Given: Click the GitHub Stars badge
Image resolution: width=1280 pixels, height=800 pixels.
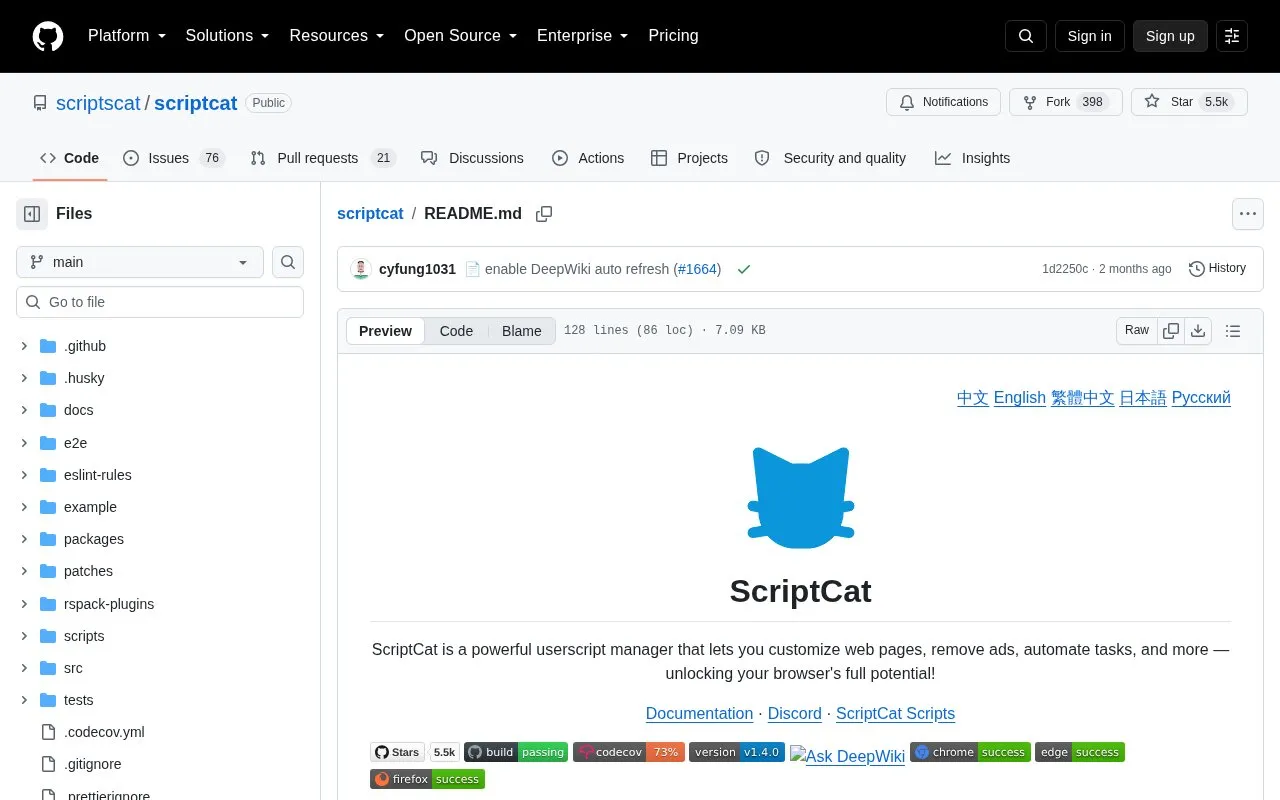Looking at the screenshot, I should tap(415, 752).
